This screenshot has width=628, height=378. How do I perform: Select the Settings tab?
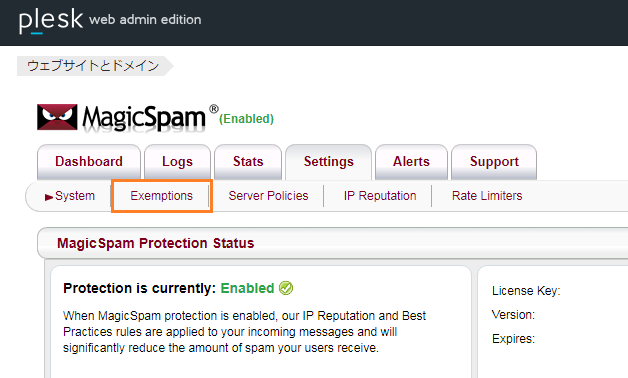coord(328,161)
